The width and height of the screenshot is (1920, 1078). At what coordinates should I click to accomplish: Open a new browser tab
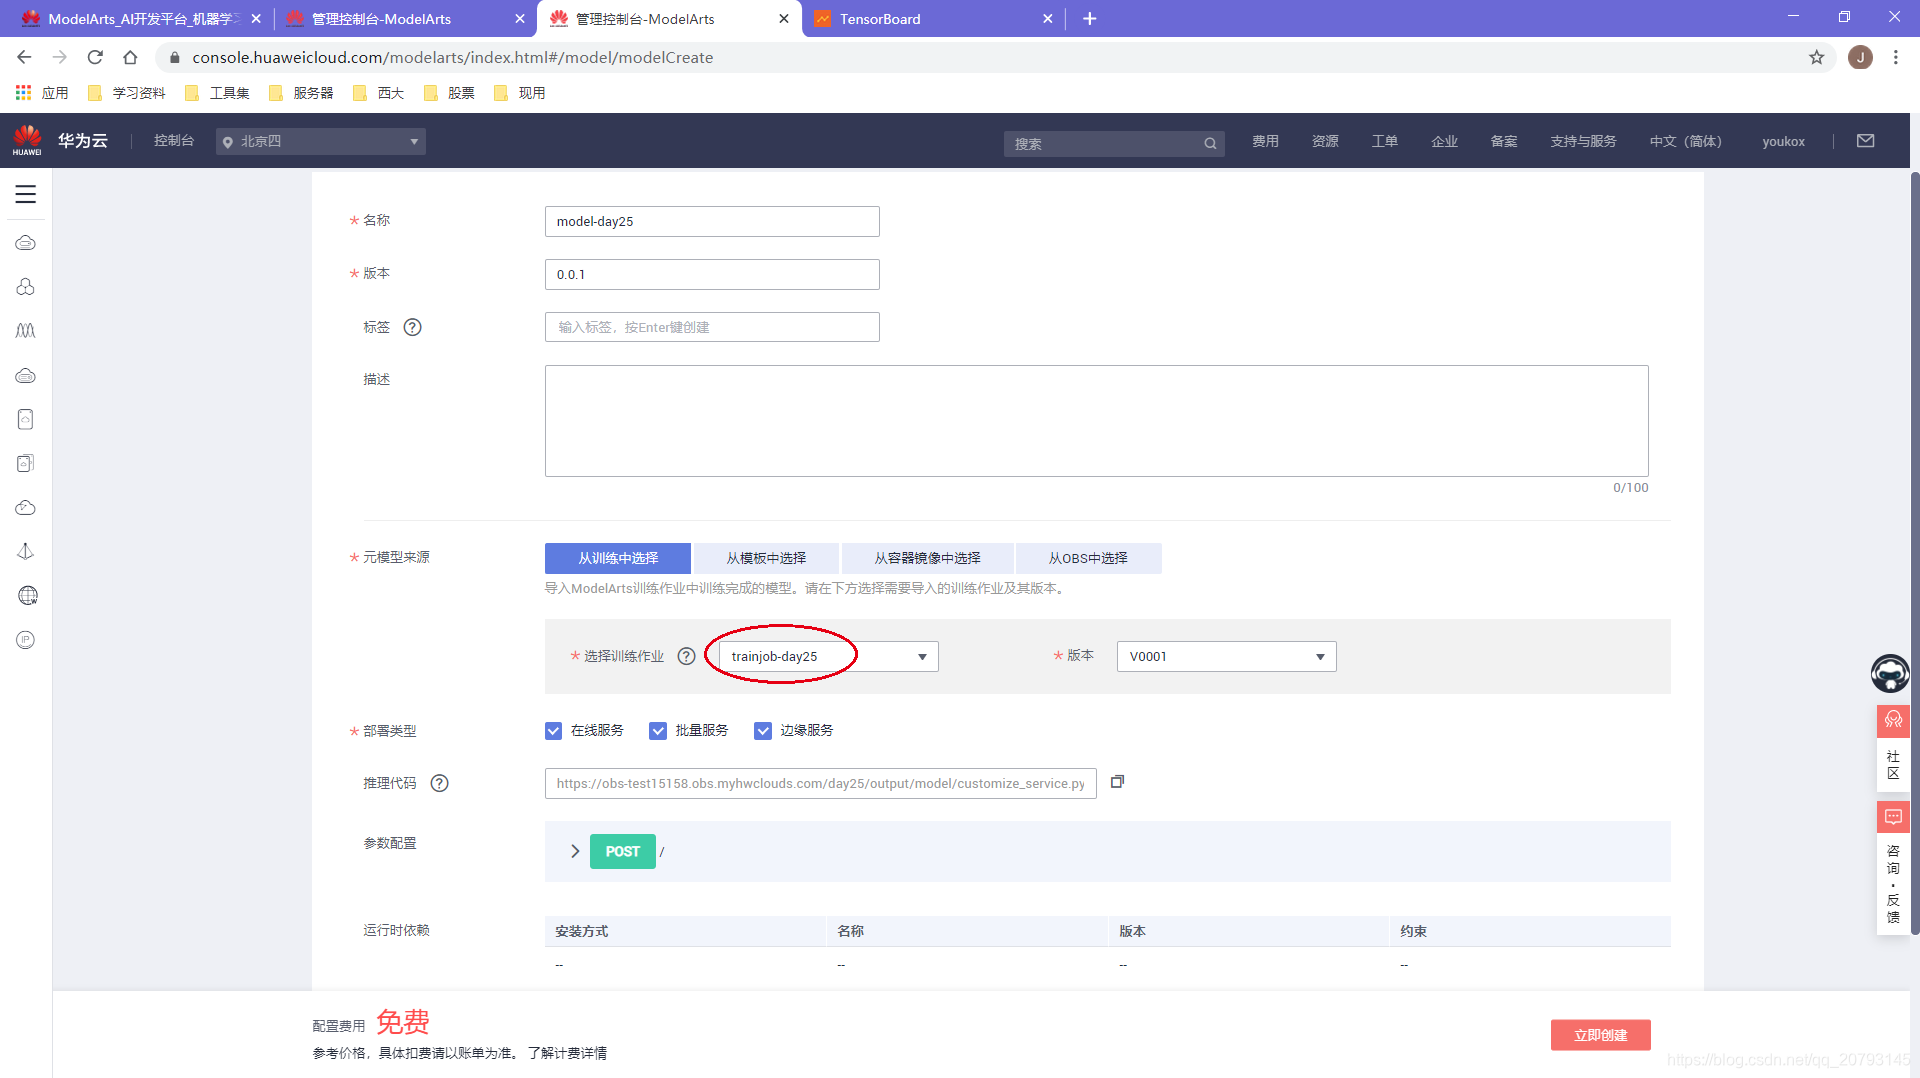(x=1090, y=19)
